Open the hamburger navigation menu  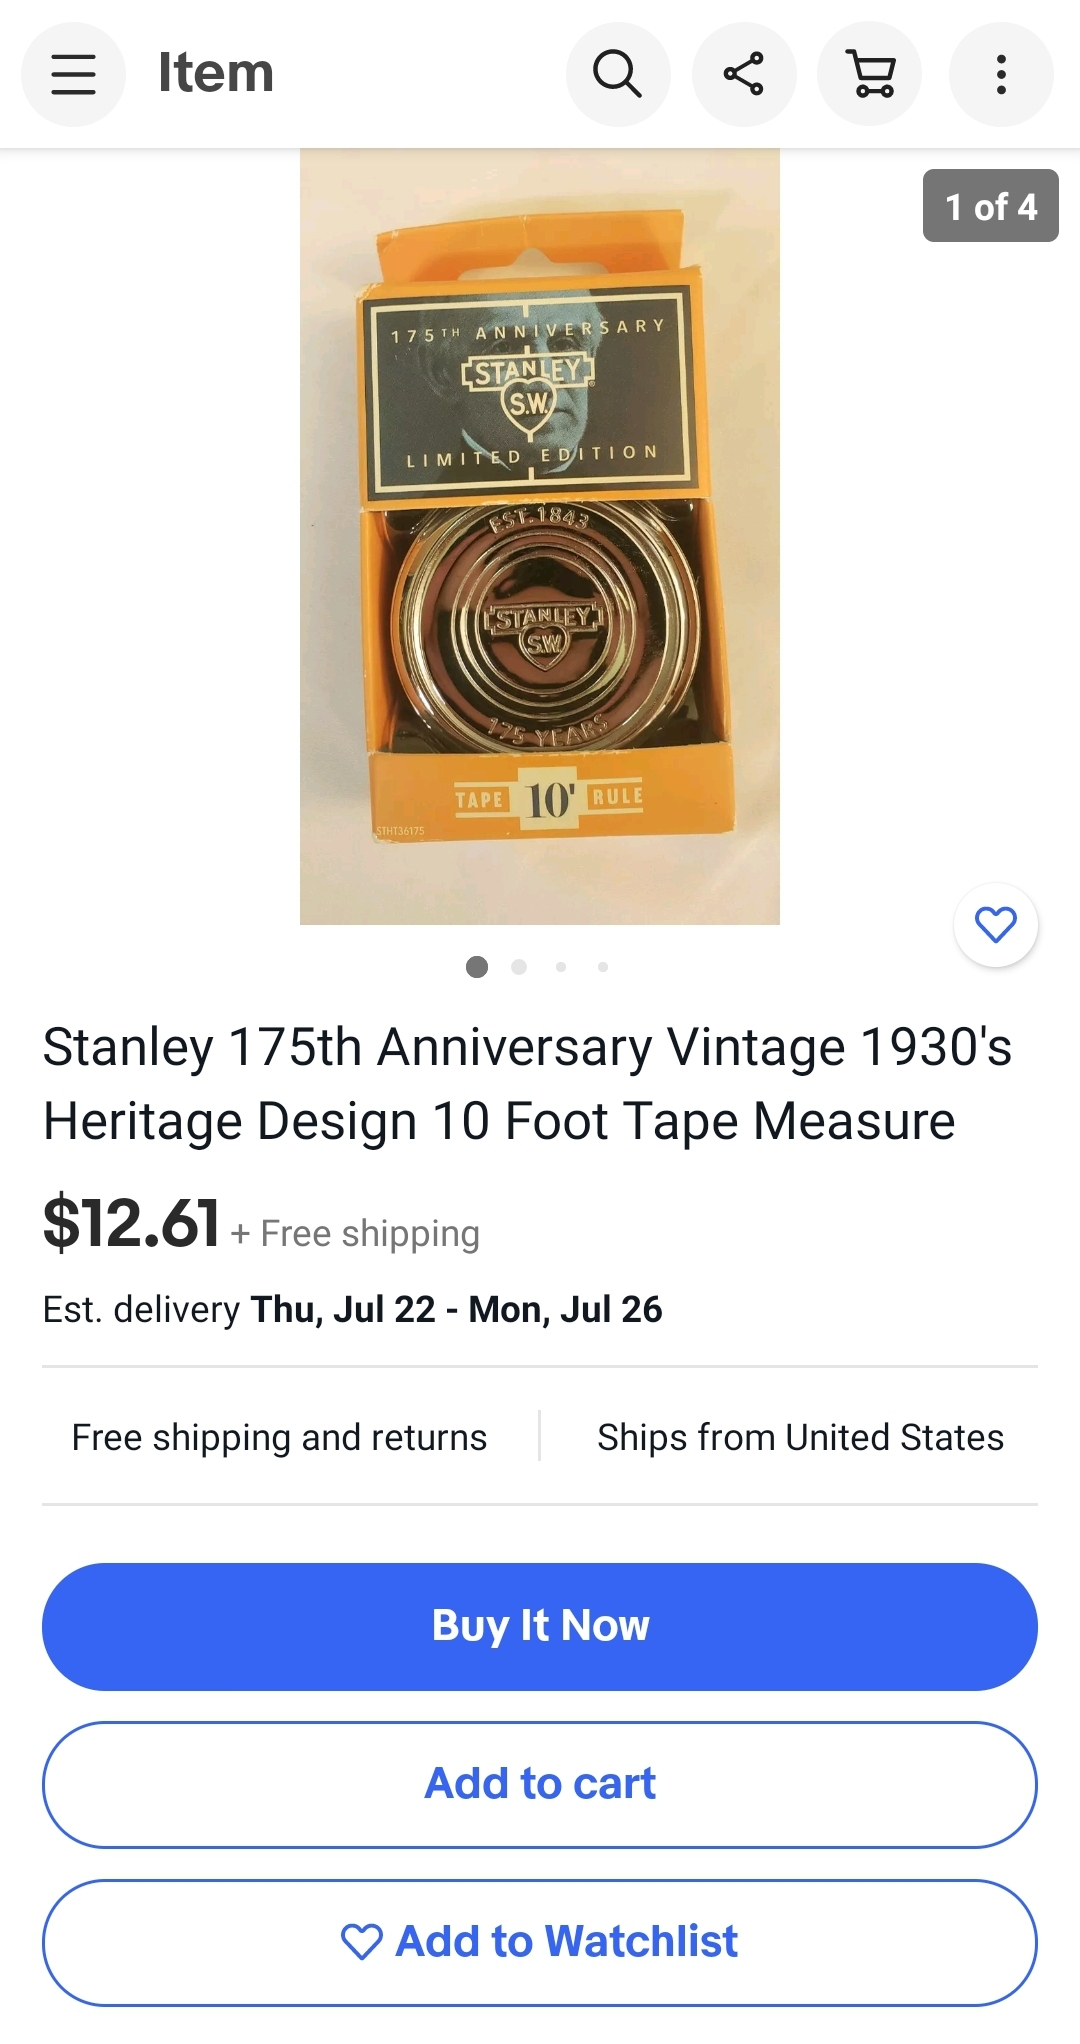(73, 74)
